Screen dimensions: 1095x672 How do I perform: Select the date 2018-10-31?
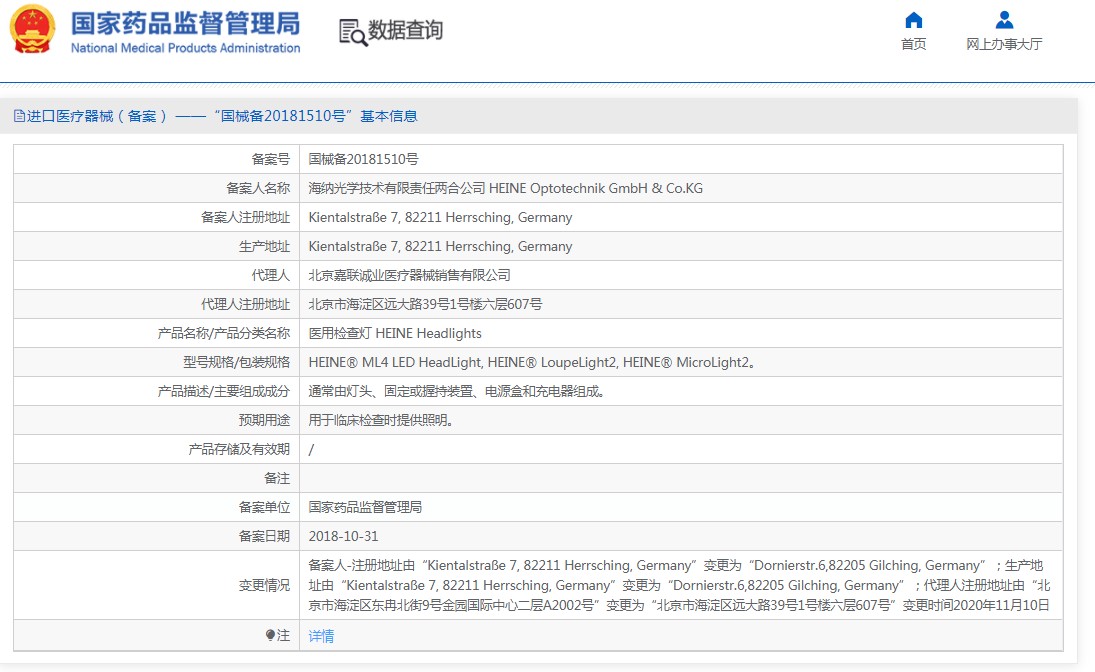[344, 536]
